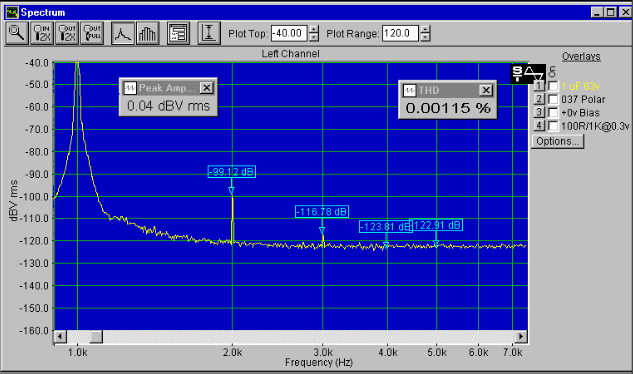633x374 pixels.
Task: Decrease Plot Range with down arrow
Action: (x=425, y=38)
